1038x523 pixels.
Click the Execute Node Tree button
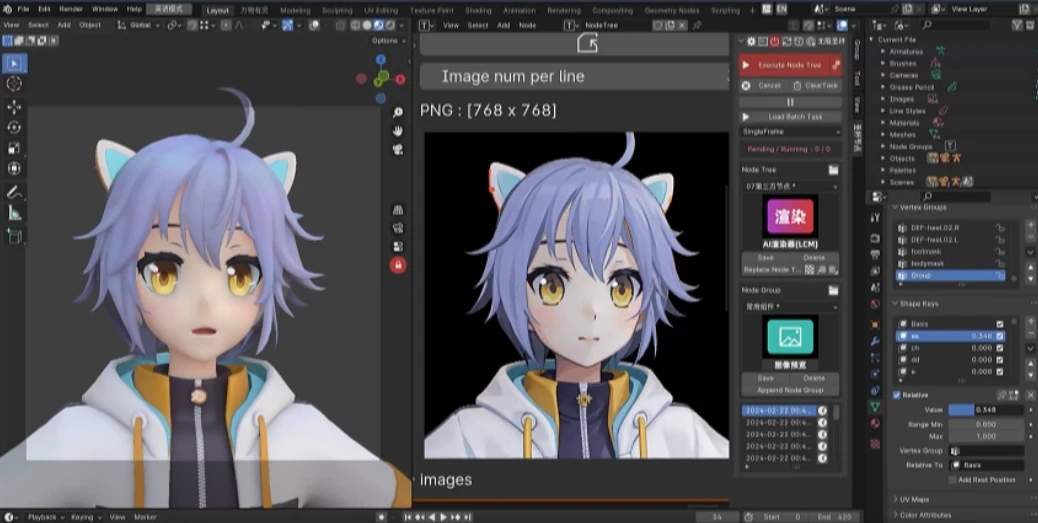[x=790, y=65]
